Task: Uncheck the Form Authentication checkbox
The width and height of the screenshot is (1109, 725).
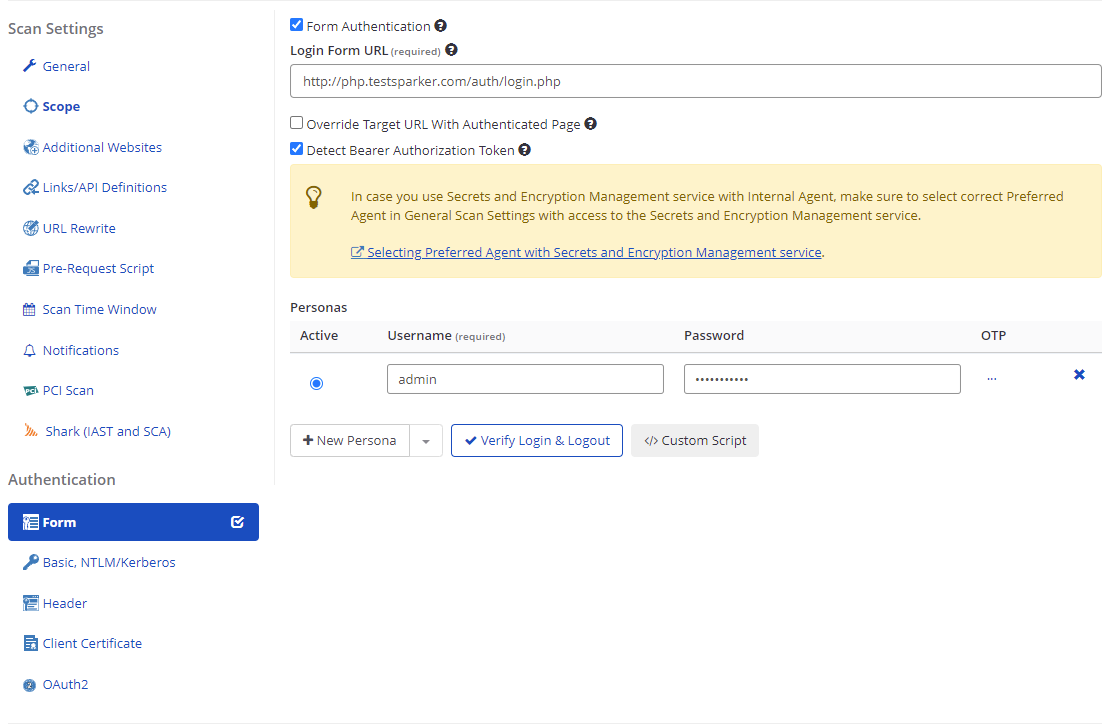Action: click(x=297, y=25)
